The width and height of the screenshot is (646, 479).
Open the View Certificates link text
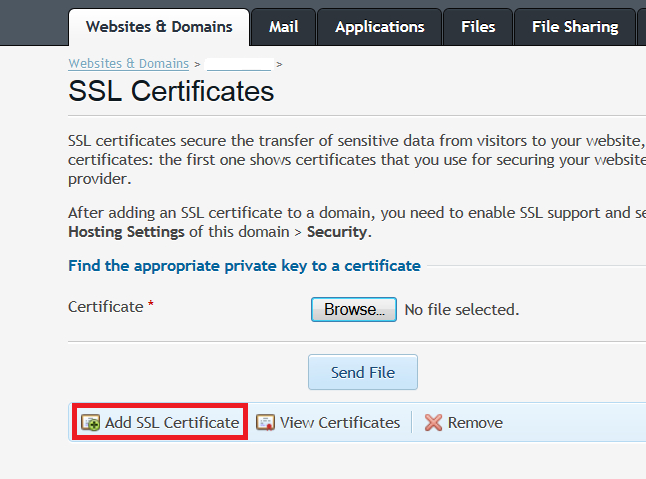(x=340, y=423)
